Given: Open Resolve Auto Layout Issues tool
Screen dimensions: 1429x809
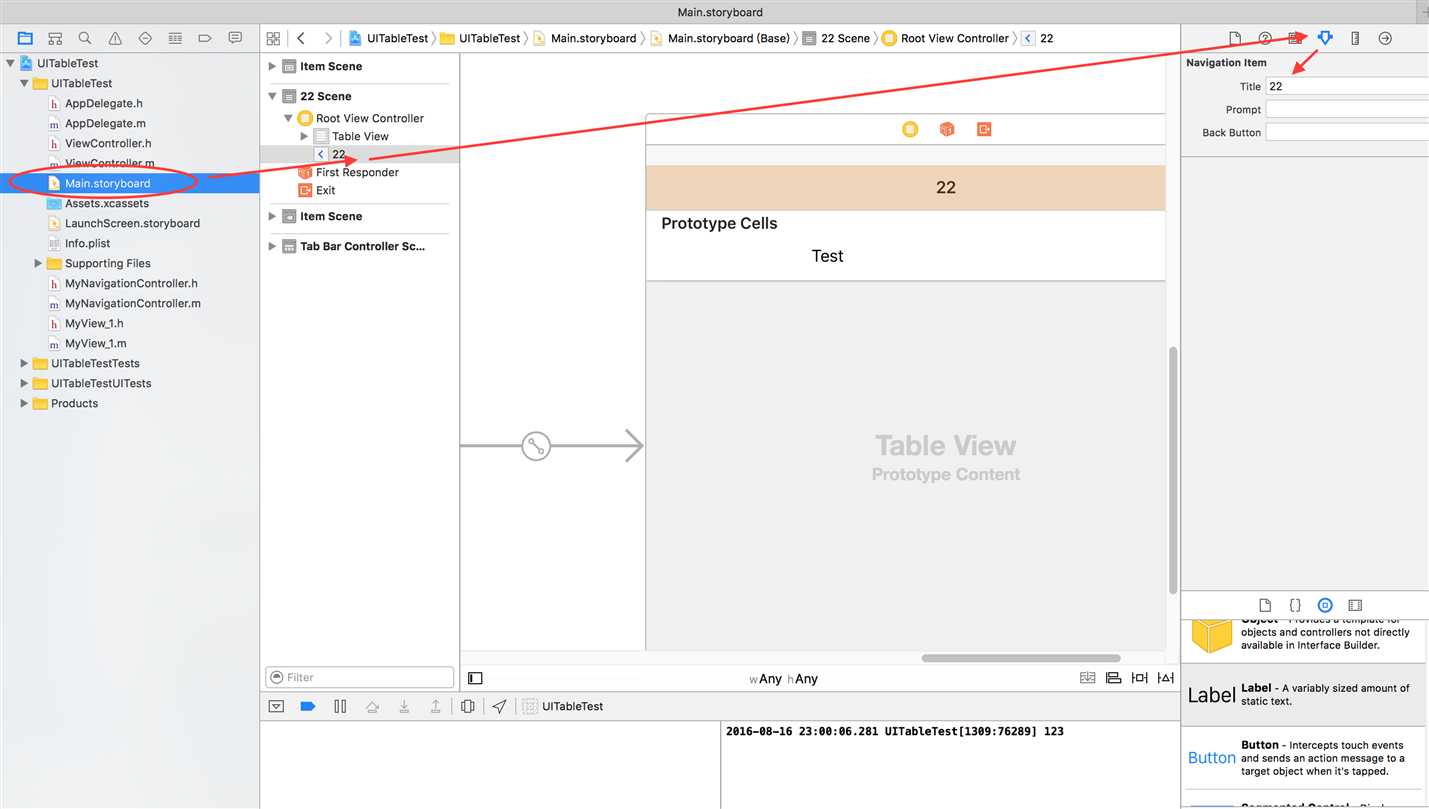Looking at the screenshot, I should click(x=1166, y=678).
